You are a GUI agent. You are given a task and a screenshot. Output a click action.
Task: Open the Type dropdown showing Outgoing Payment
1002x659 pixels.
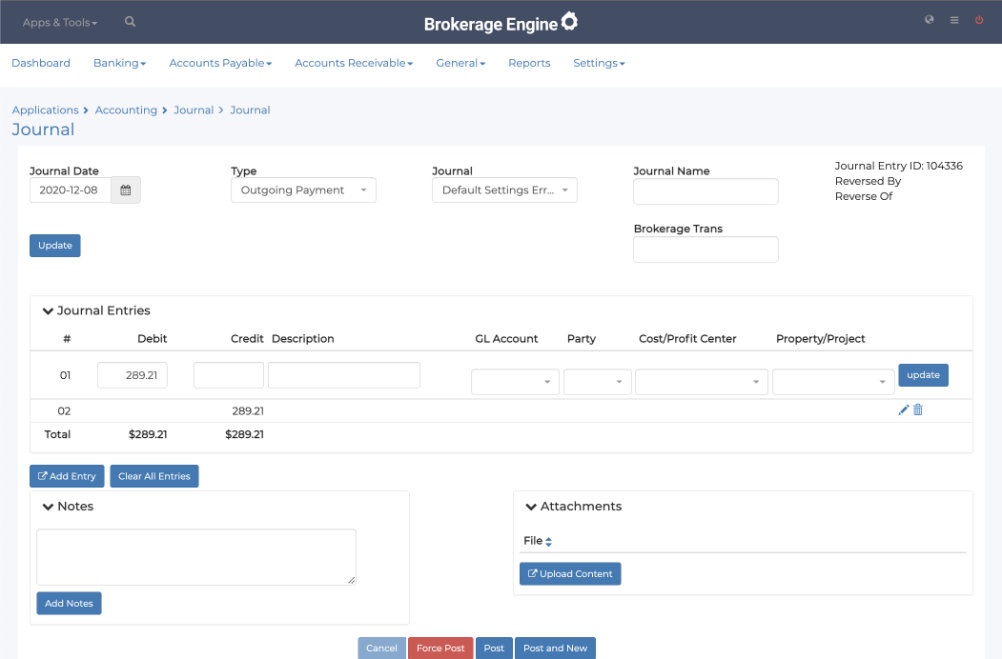304,190
